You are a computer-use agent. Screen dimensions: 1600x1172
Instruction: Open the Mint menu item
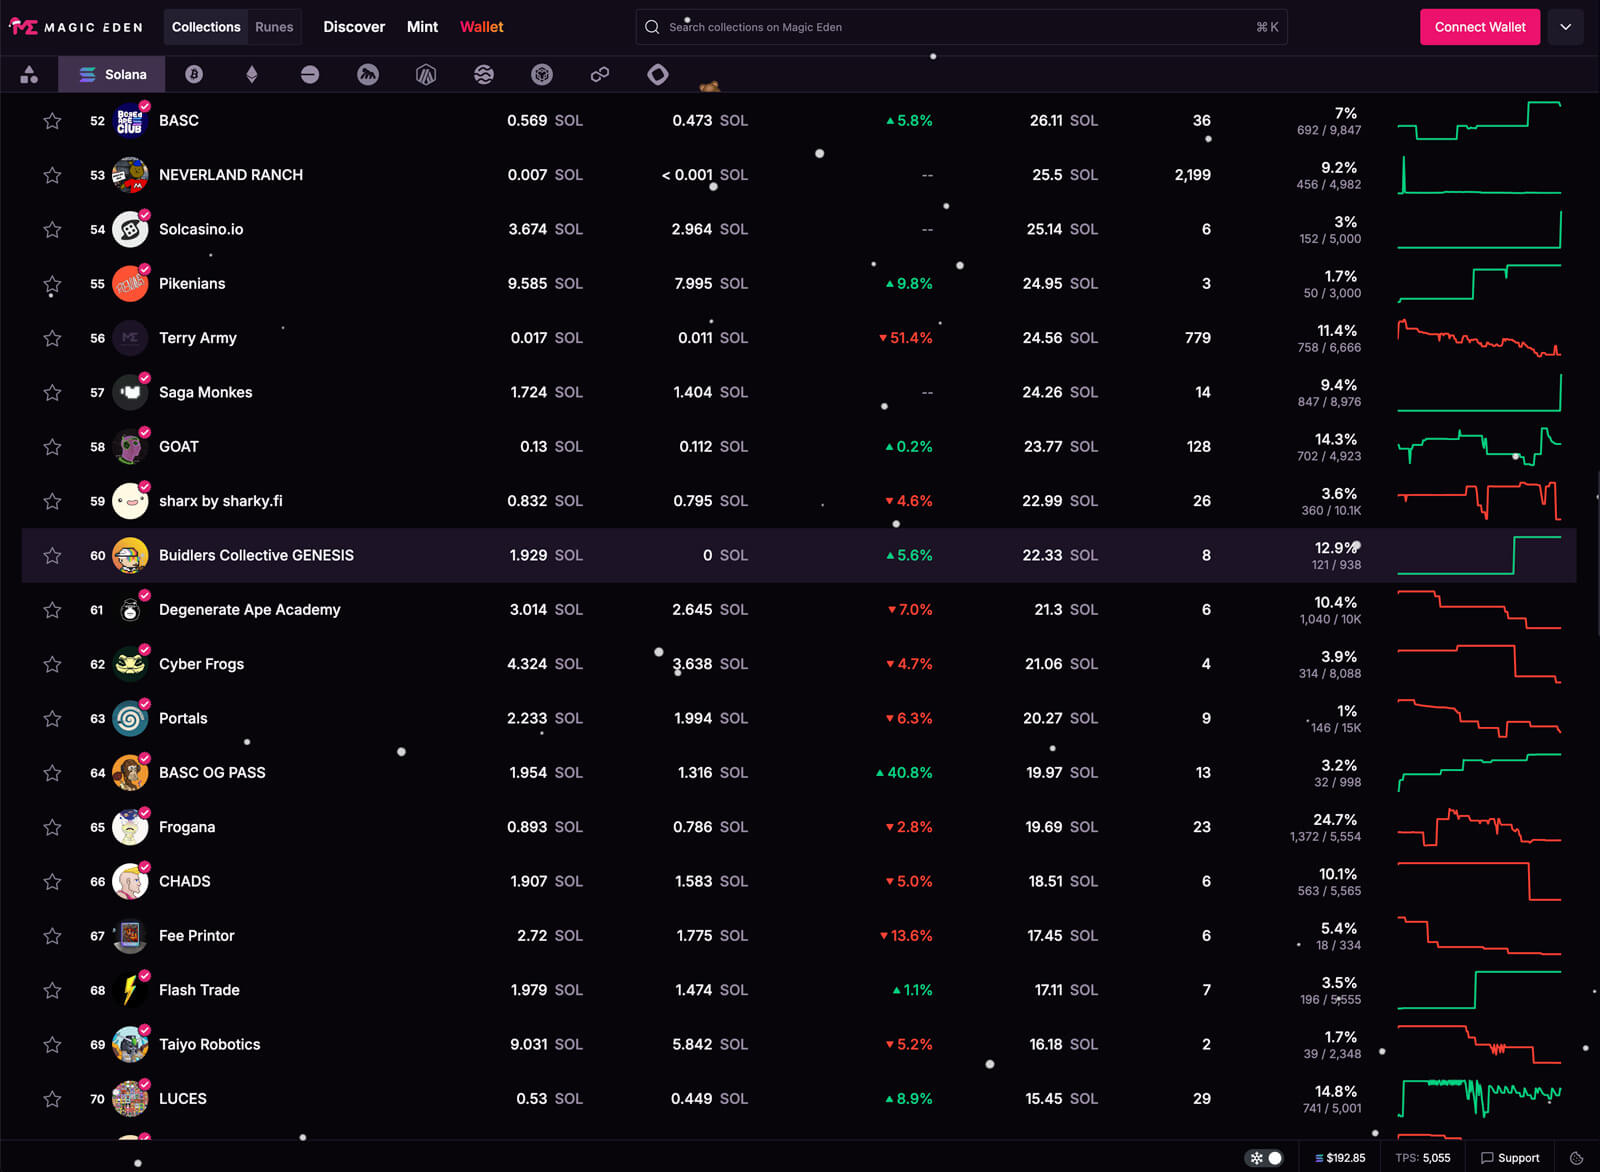point(422,27)
